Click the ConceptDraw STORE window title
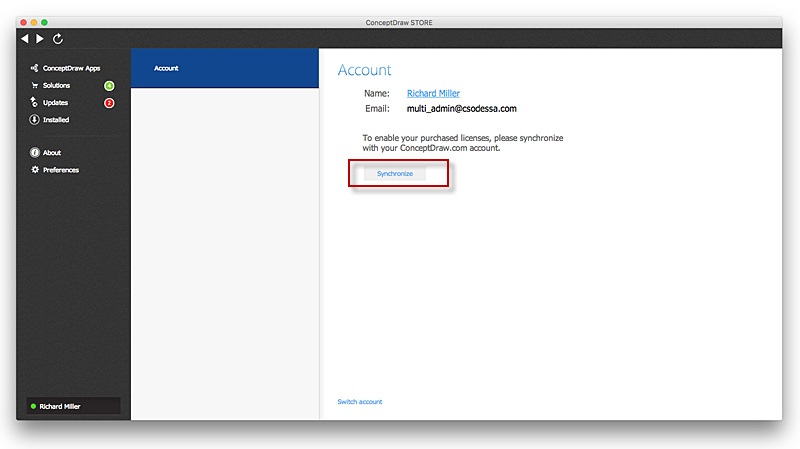Image resolution: width=800 pixels, height=449 pixels. 399,22
